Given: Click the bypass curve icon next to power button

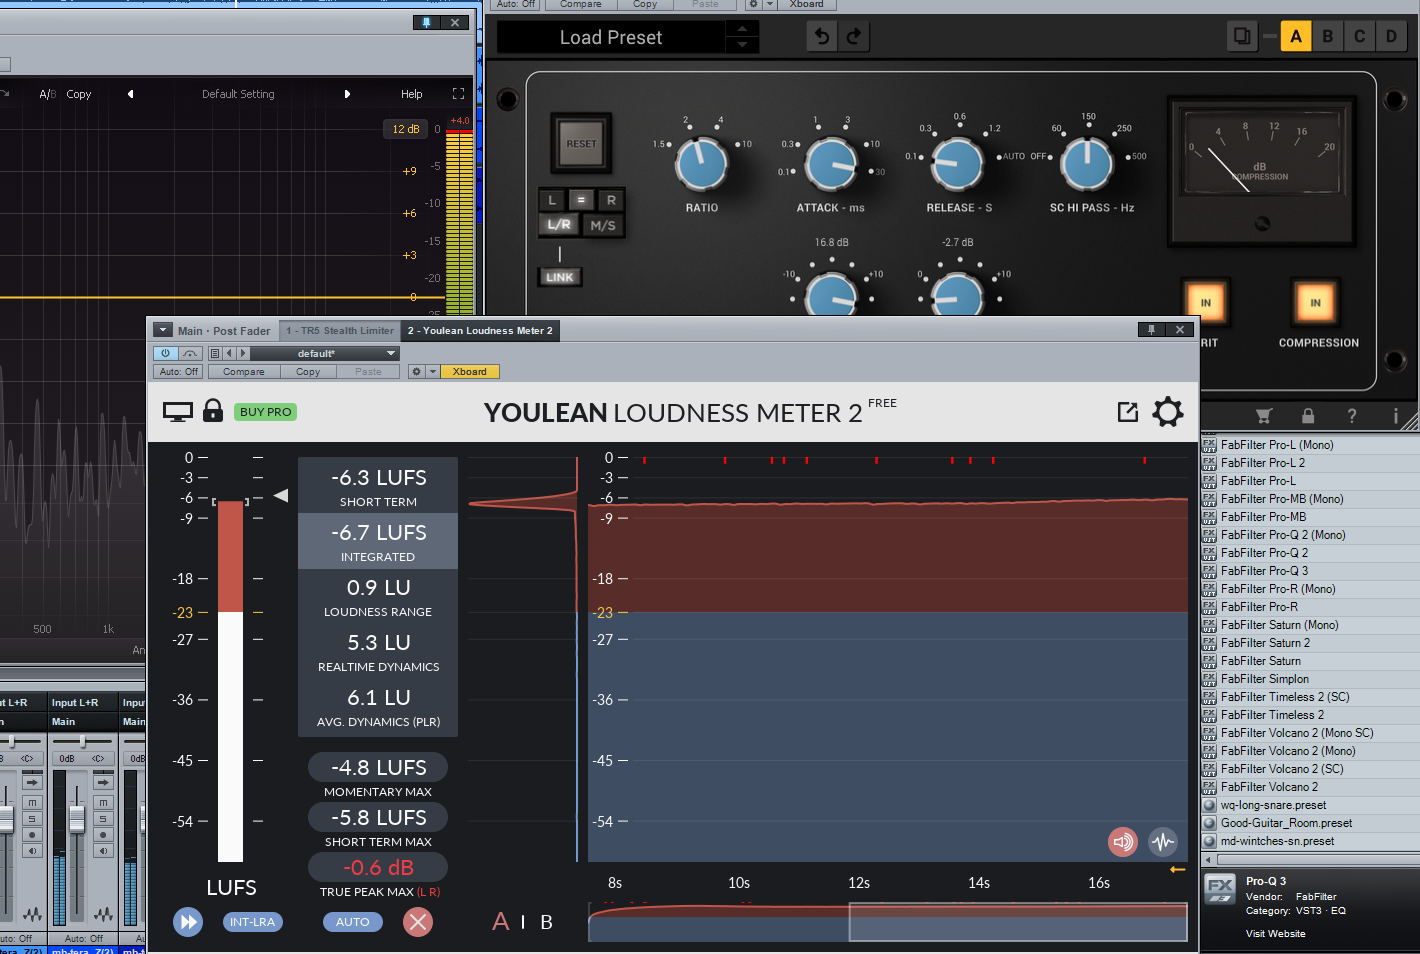Looking at the screenshot, I should 190,353.
